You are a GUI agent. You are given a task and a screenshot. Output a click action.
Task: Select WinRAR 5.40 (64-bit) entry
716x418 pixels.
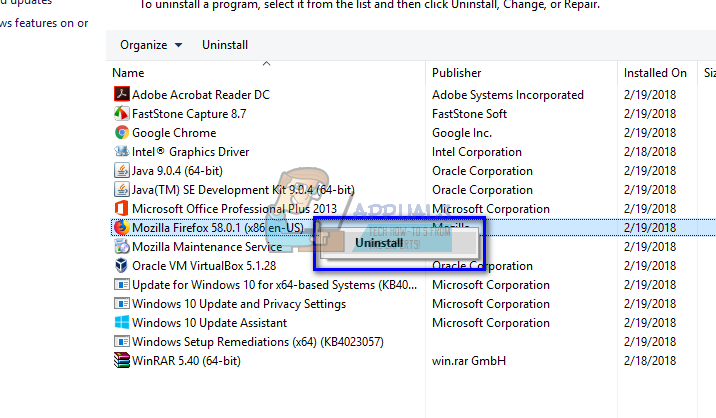click(186, 361)
